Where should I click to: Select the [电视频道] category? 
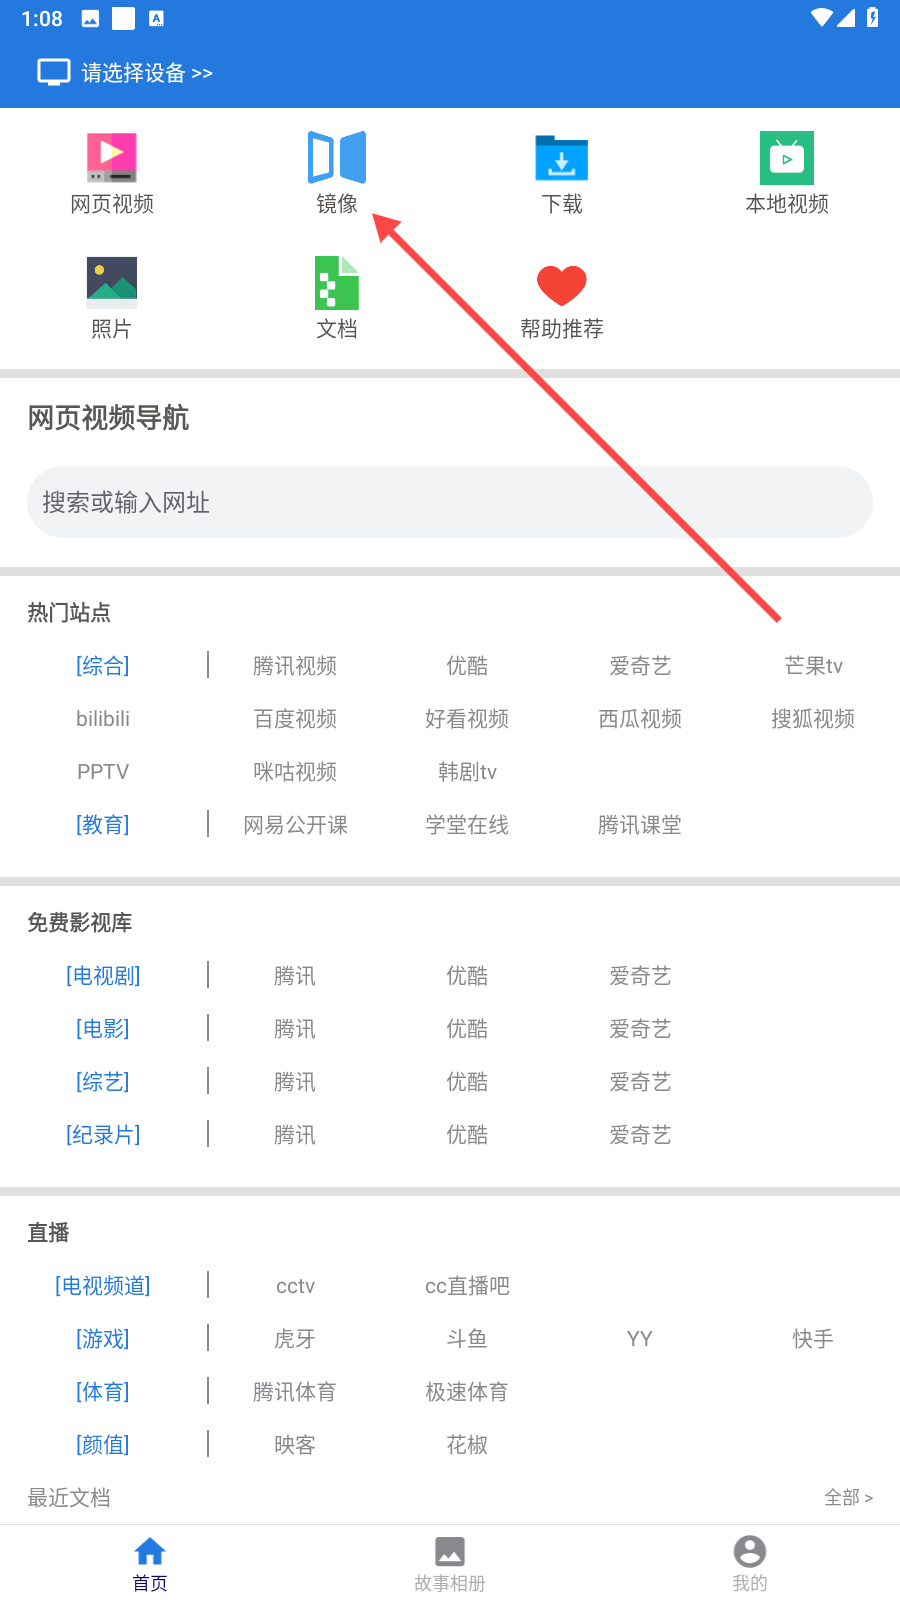pos(103,1286)
